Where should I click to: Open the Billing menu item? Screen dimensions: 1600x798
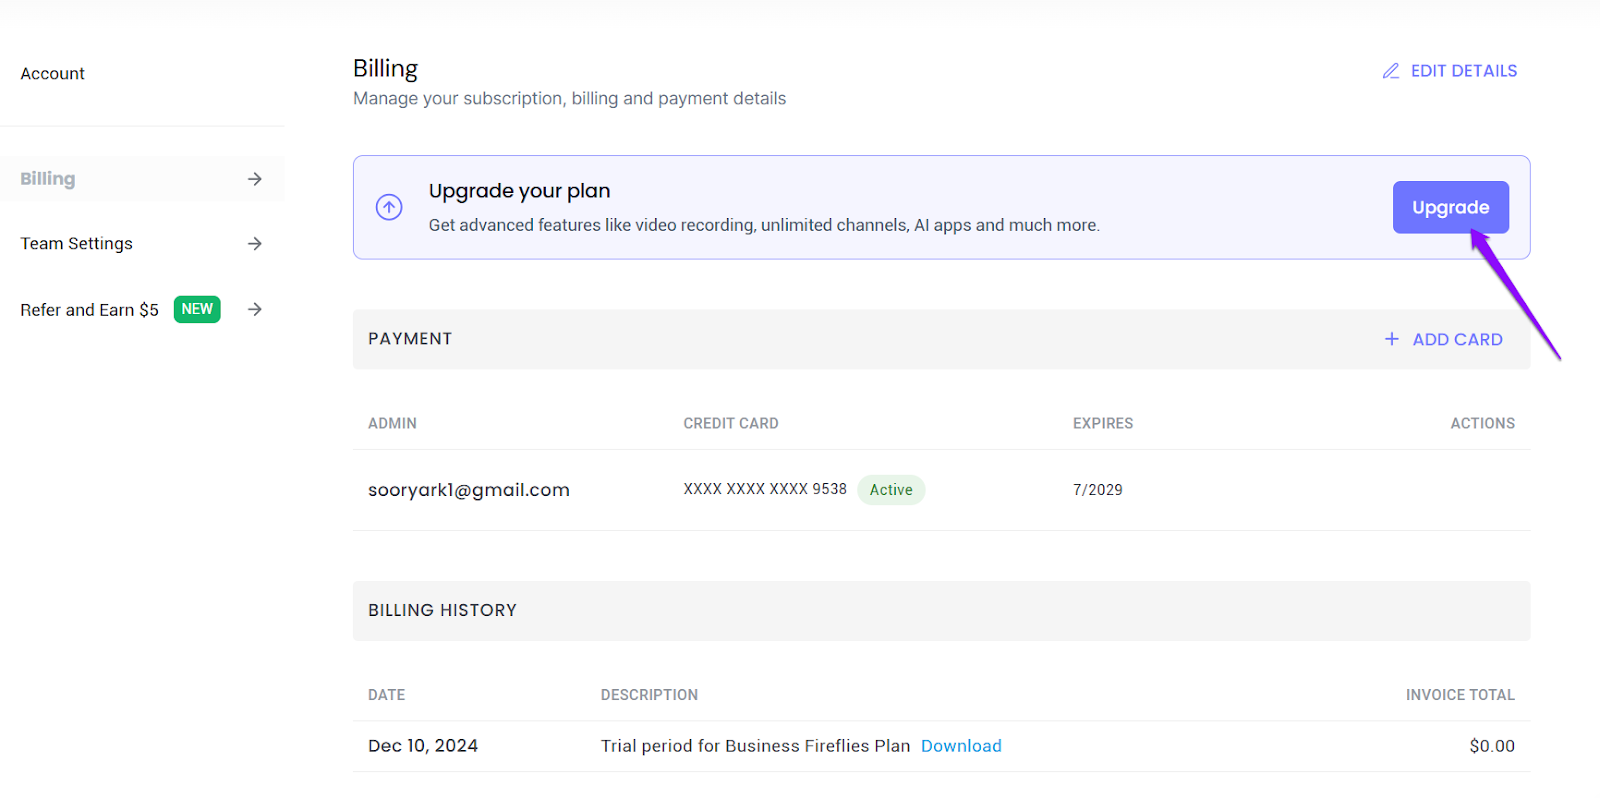pyautogui.click(x=48, y=179)
